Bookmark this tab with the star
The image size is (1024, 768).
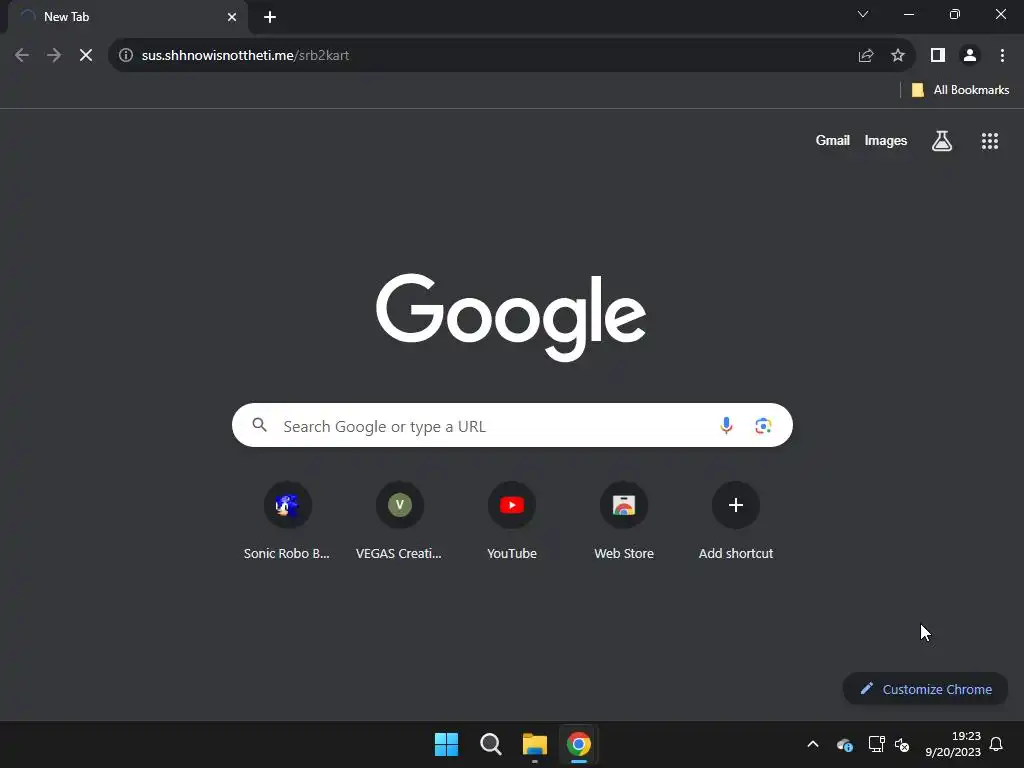click(x=898, y=56)
